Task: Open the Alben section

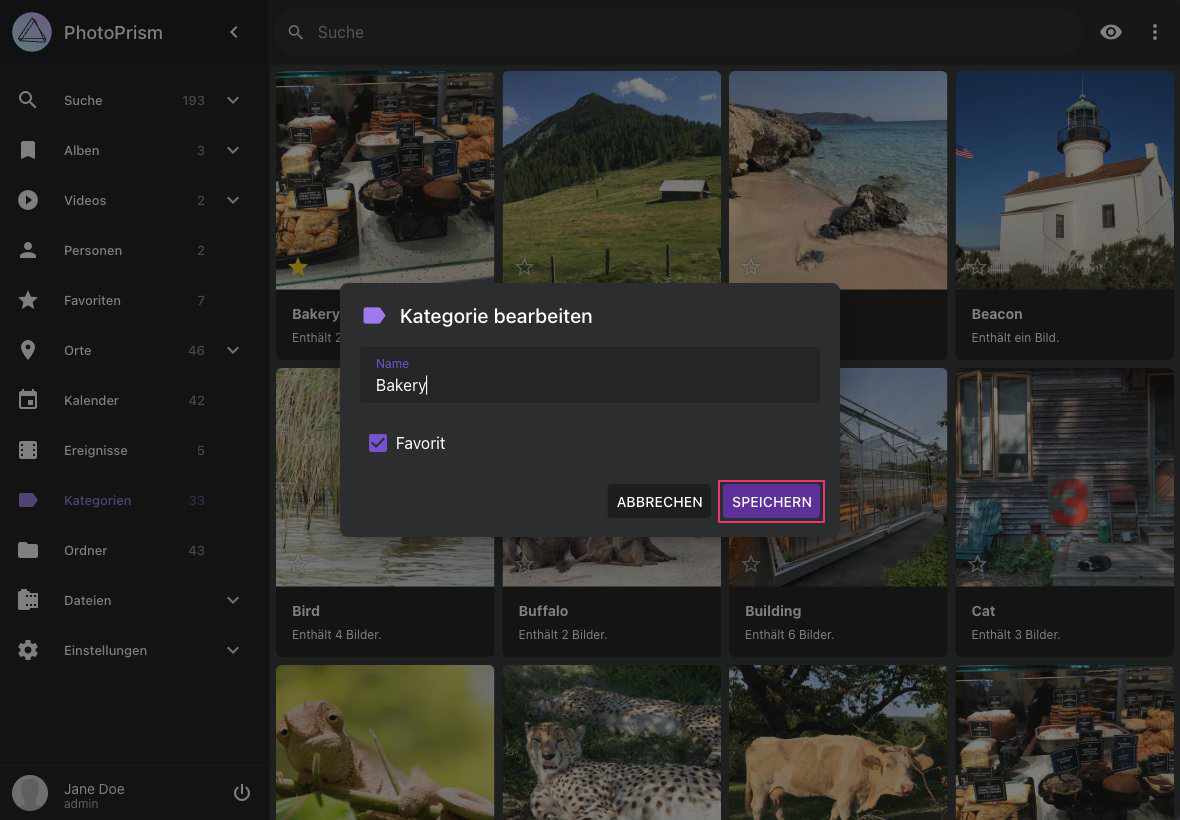Action: pos(81,150)
